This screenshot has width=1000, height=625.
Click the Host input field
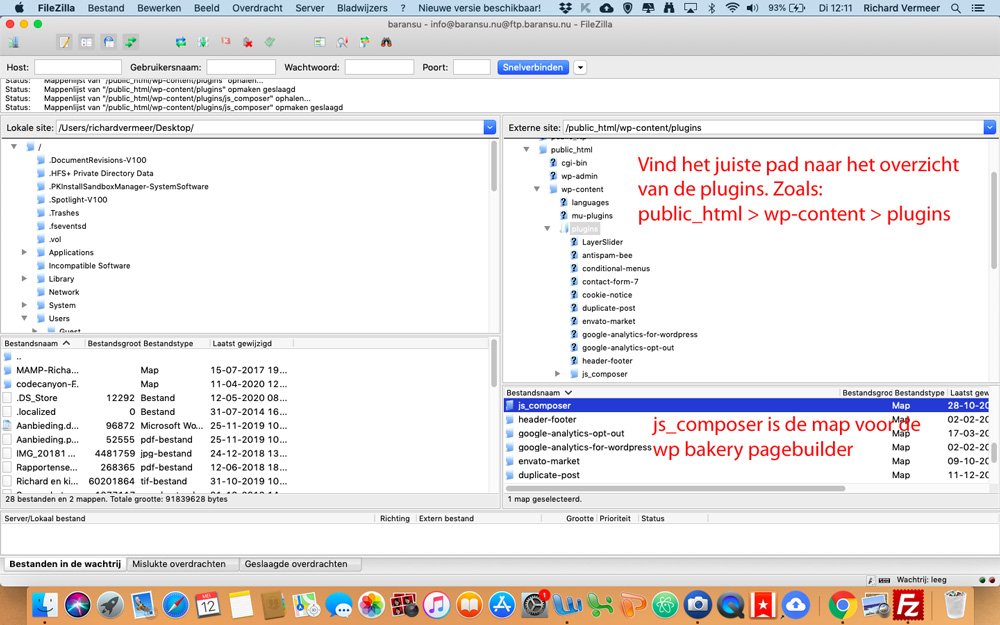(77, 67)
